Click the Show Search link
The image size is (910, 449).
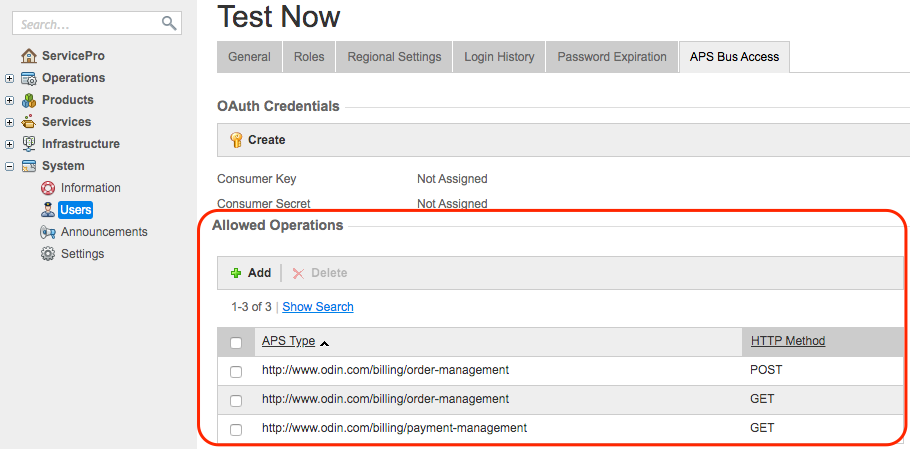click(x=318, y=307)
